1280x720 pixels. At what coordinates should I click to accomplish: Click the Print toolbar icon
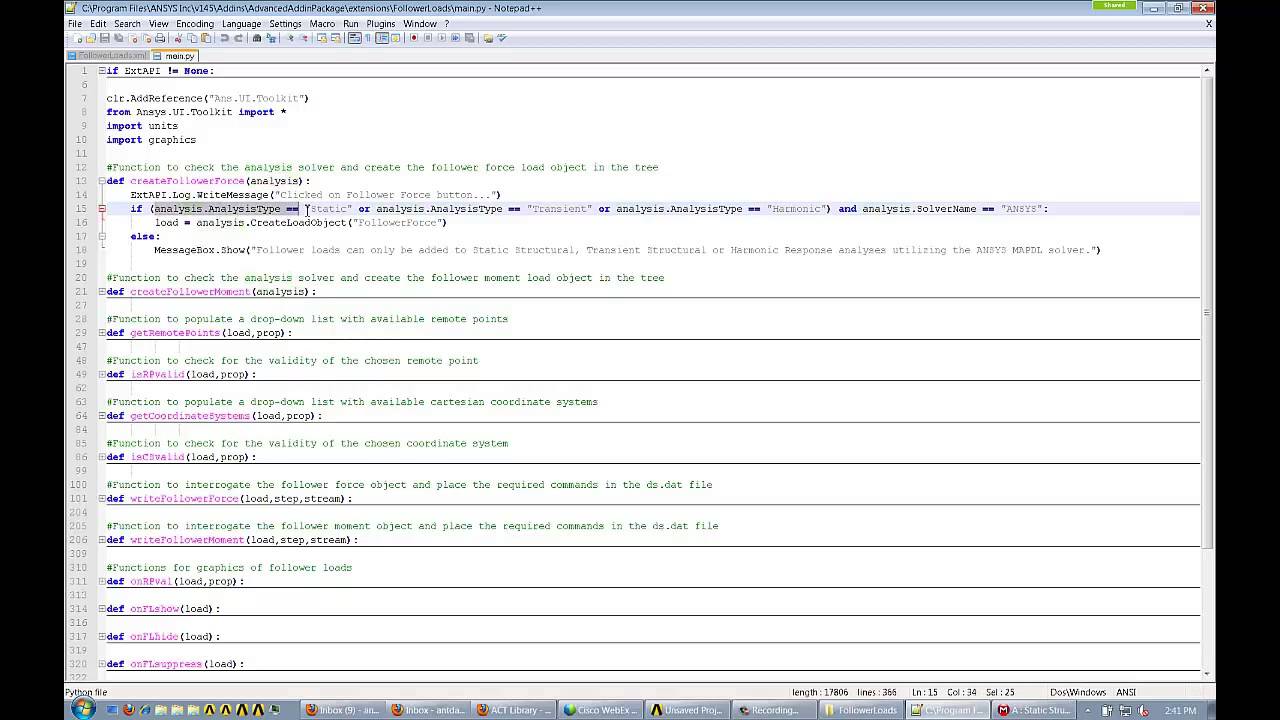pyautogui.click(x=159, y=38)
